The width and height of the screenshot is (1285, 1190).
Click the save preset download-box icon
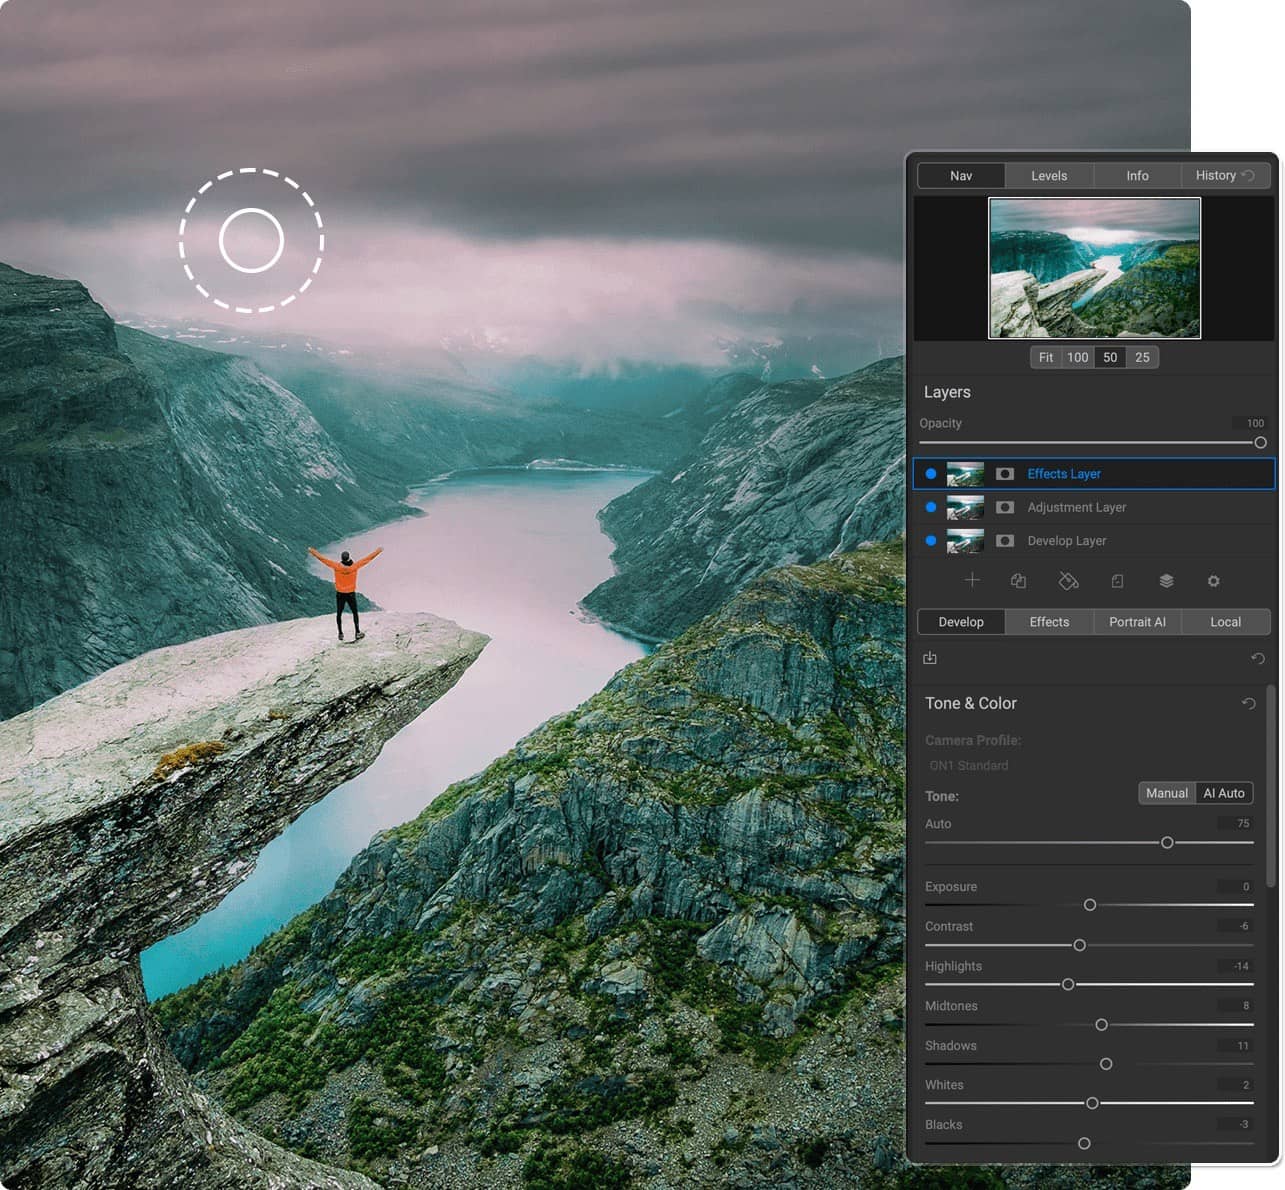[930, 658]
